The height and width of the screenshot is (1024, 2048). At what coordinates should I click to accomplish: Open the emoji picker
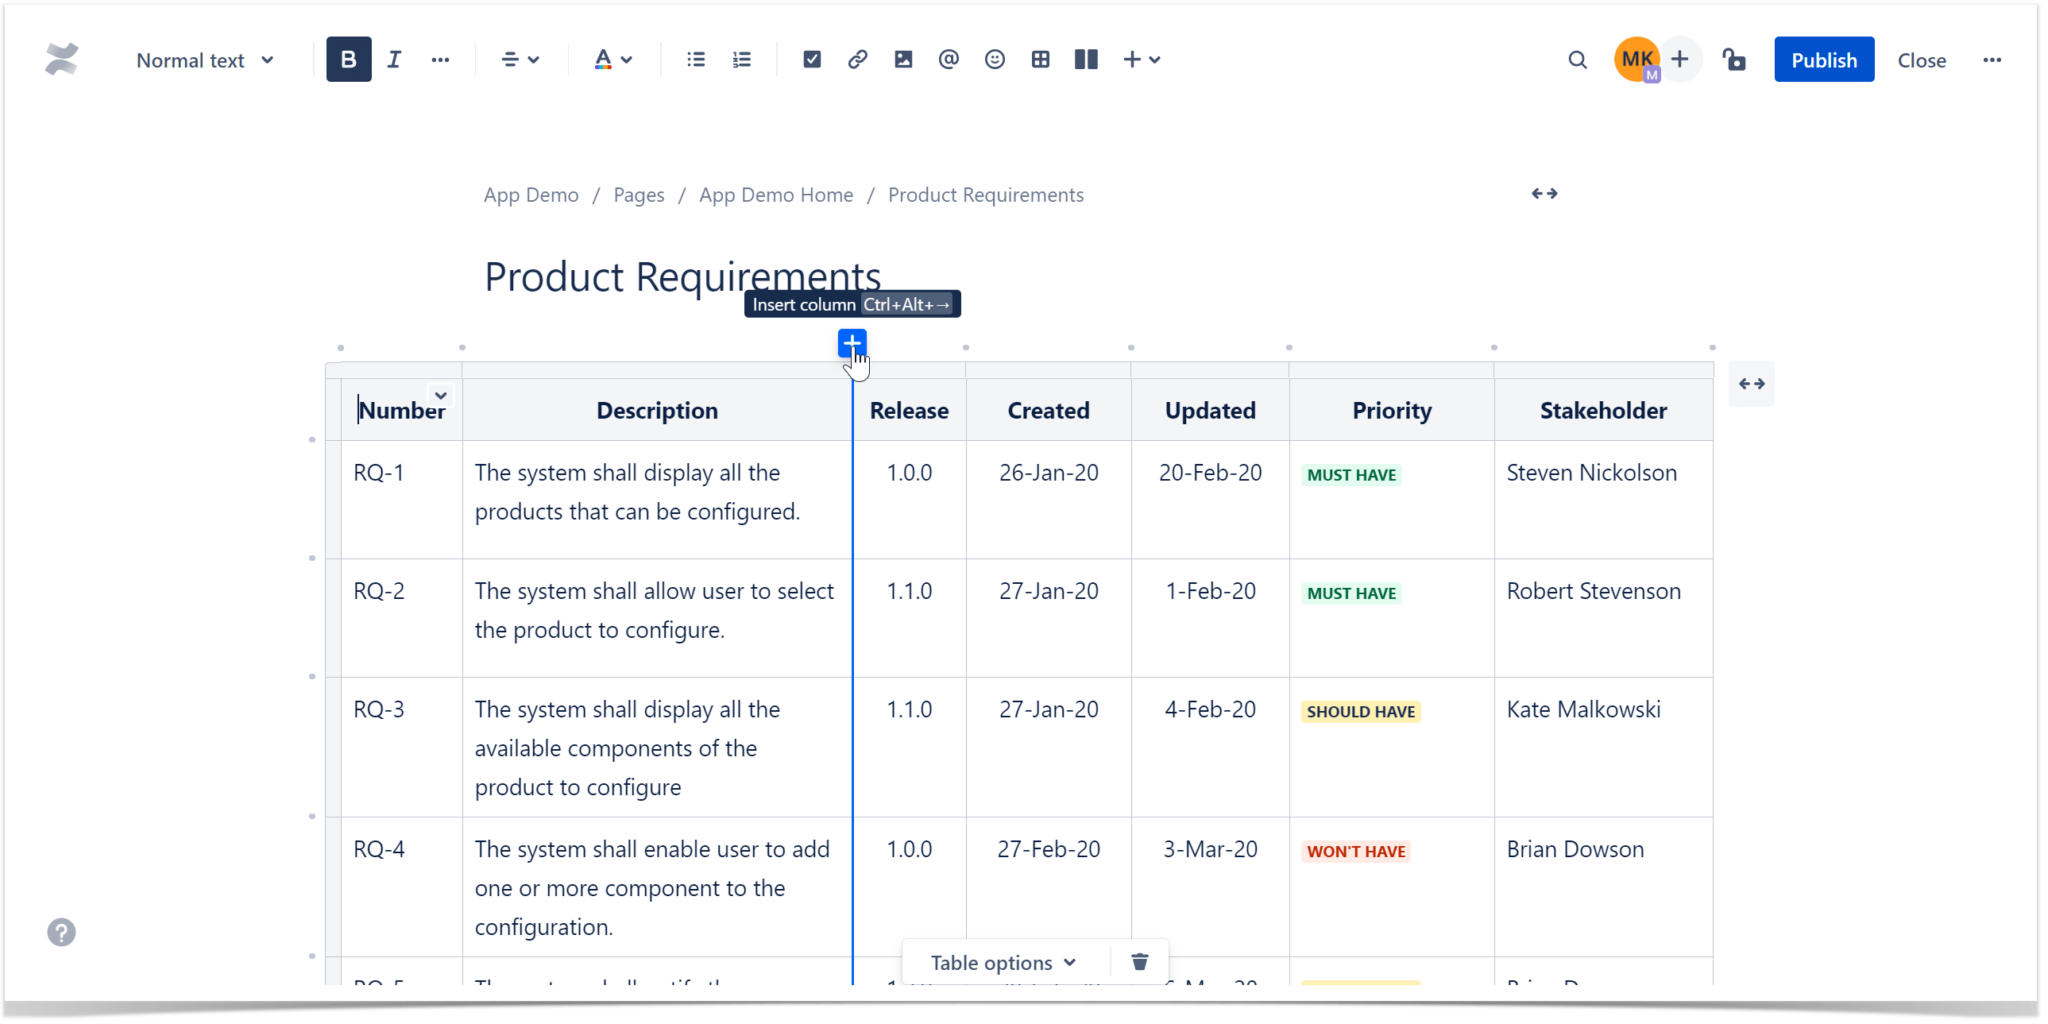(994, 59)
